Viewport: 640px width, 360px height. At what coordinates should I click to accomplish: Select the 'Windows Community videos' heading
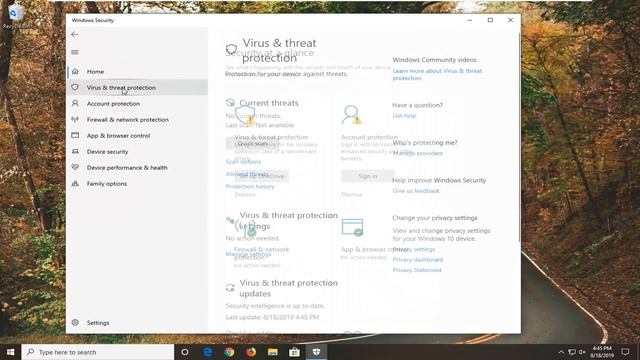[434, 60]
